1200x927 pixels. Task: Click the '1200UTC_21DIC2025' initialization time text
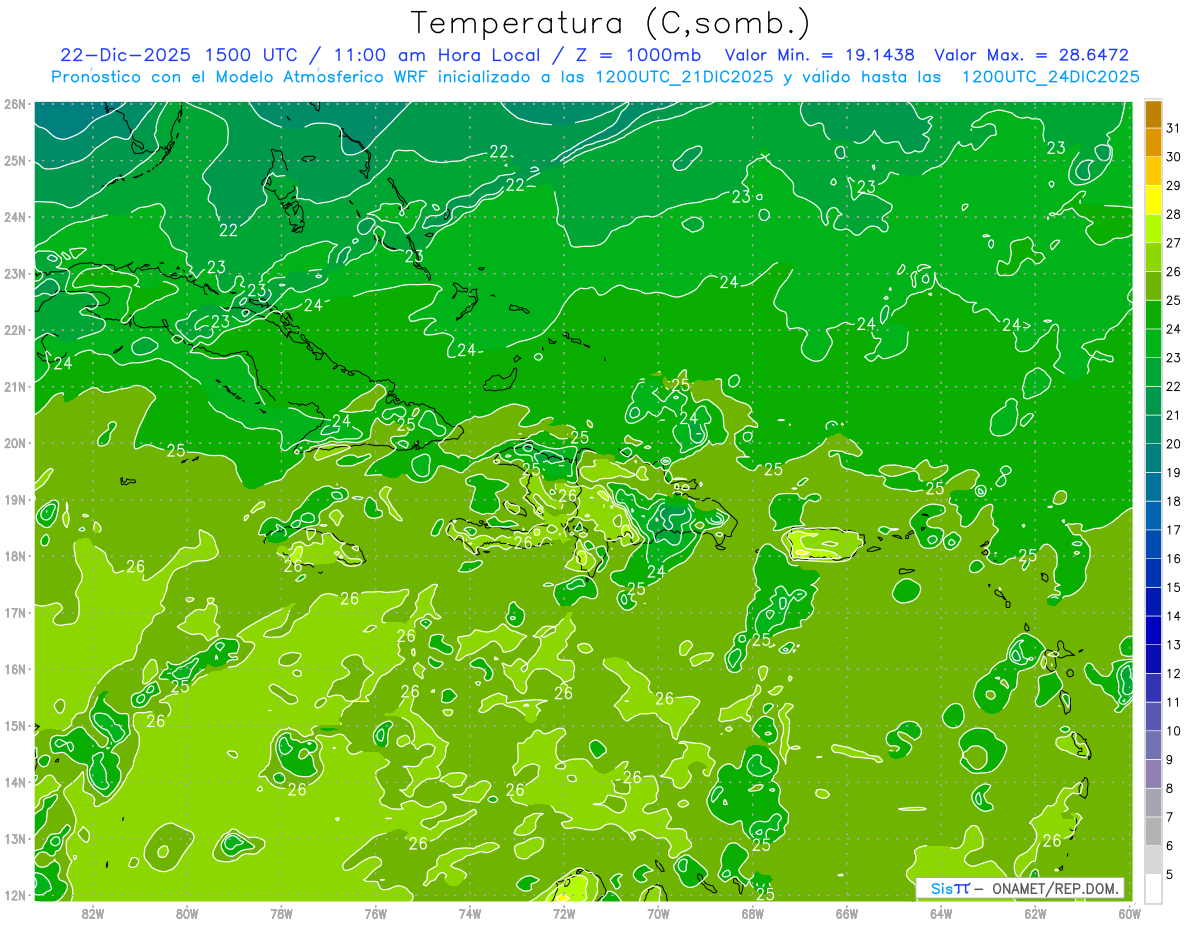click(683, 77)
